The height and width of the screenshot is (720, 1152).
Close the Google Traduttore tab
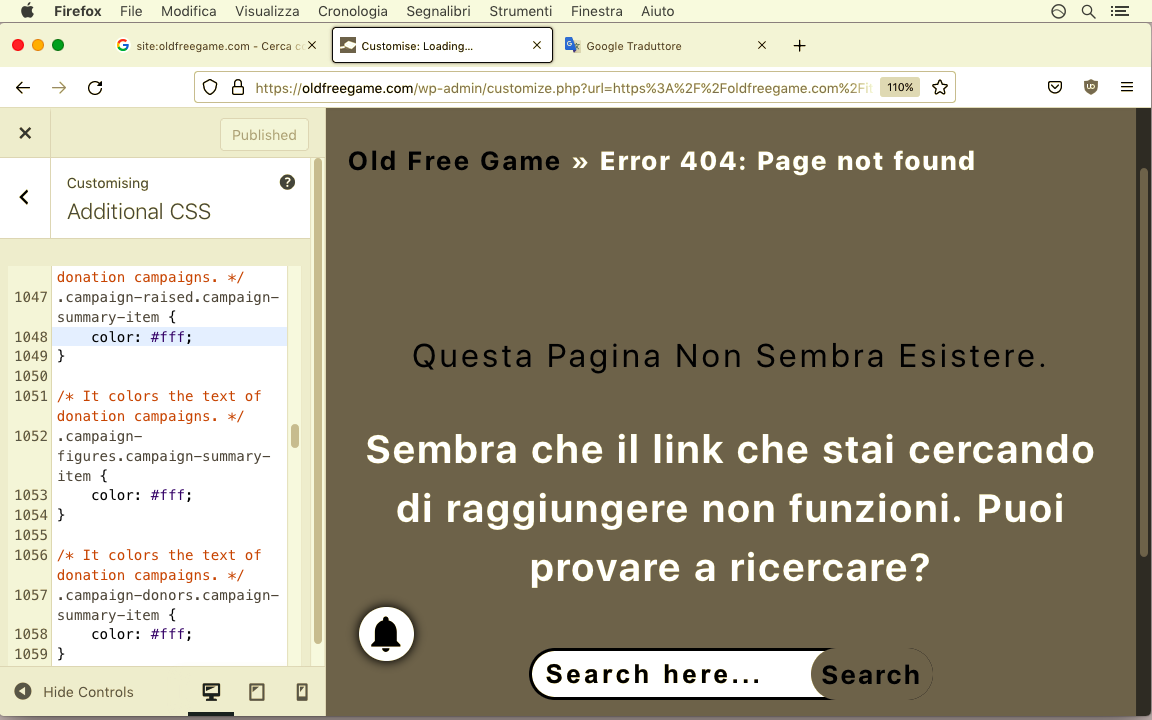(762, 46)
